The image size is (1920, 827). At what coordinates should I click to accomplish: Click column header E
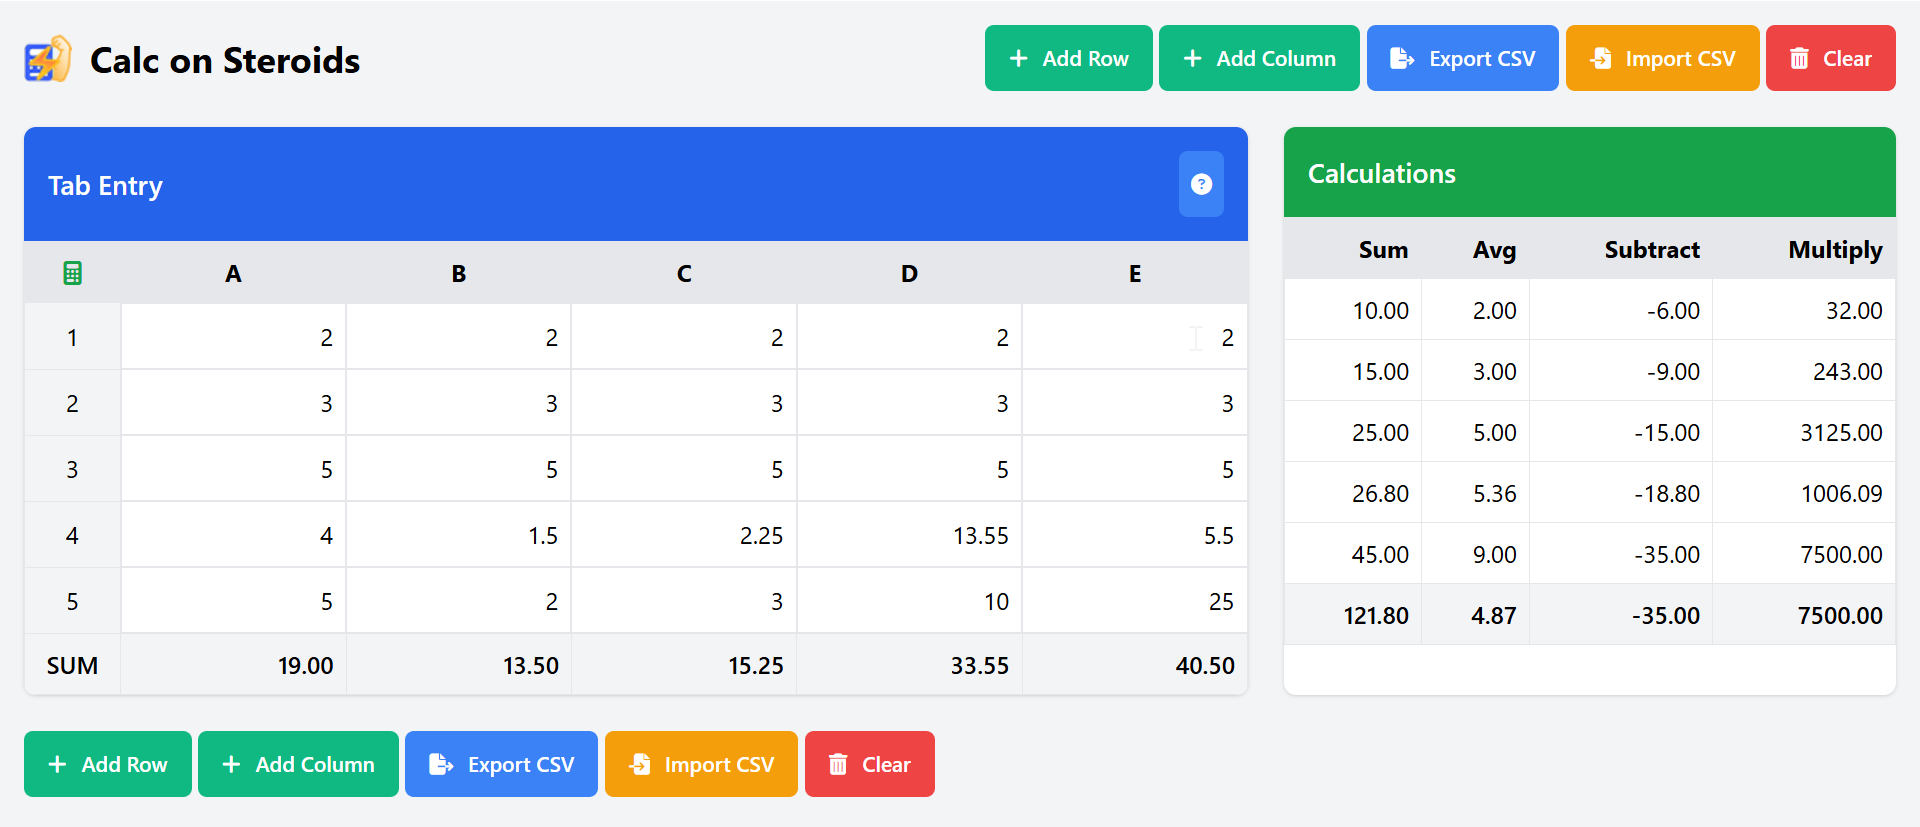(x=1134, y=273)
